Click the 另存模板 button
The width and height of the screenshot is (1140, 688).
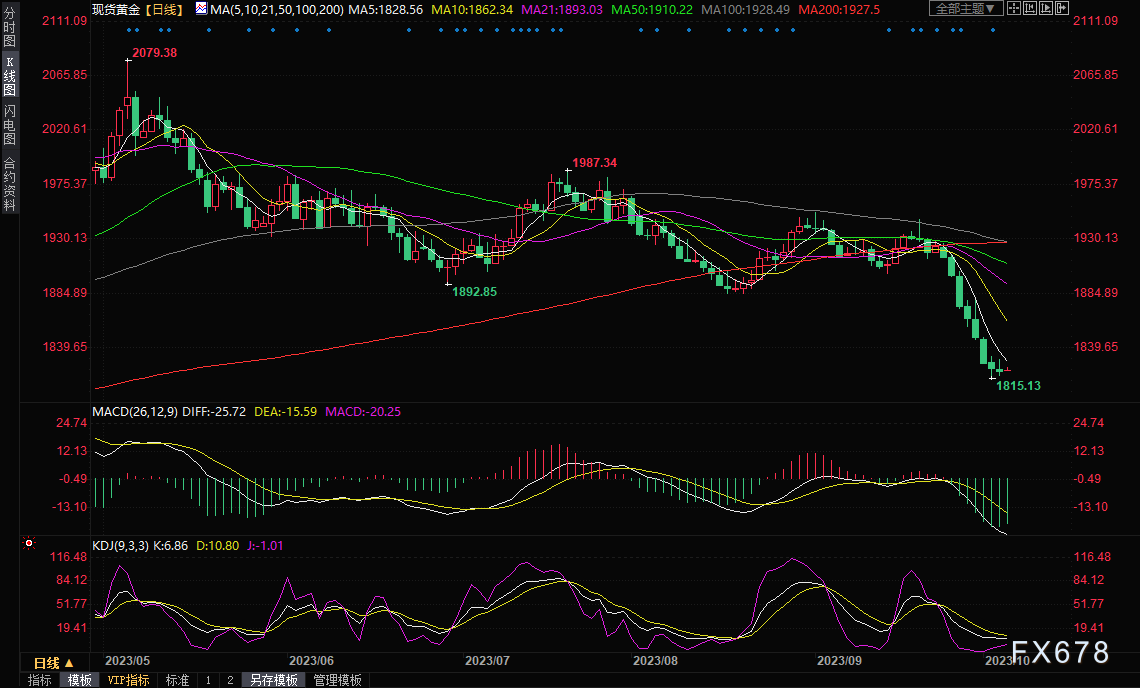[274, 680]
